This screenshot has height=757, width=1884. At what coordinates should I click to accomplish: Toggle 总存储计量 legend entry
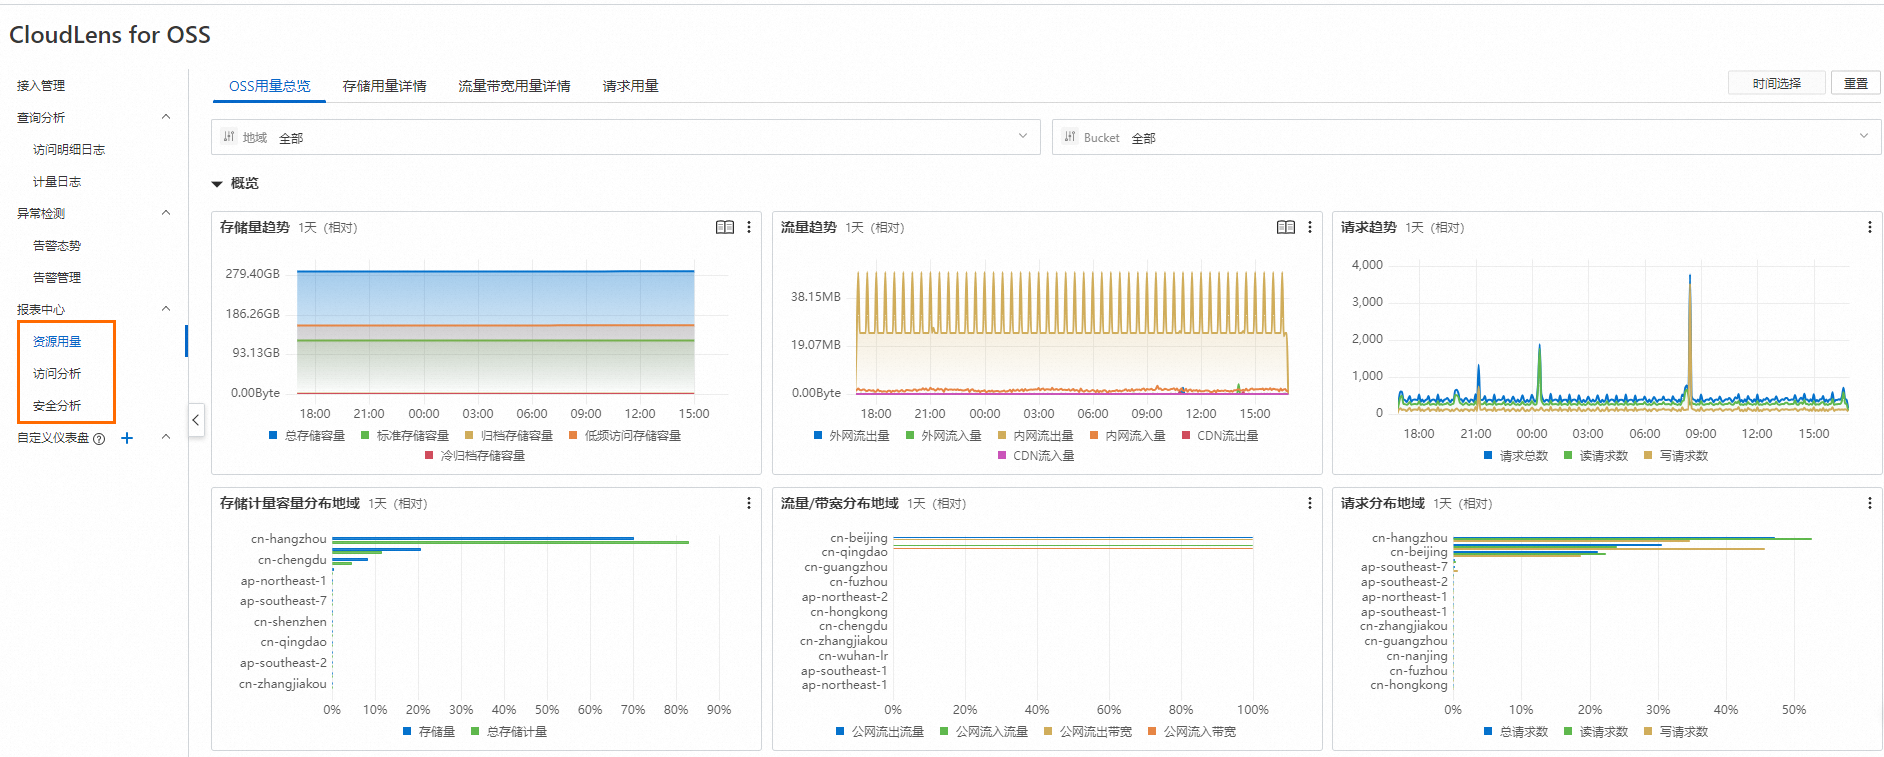[x=509, y=732]
